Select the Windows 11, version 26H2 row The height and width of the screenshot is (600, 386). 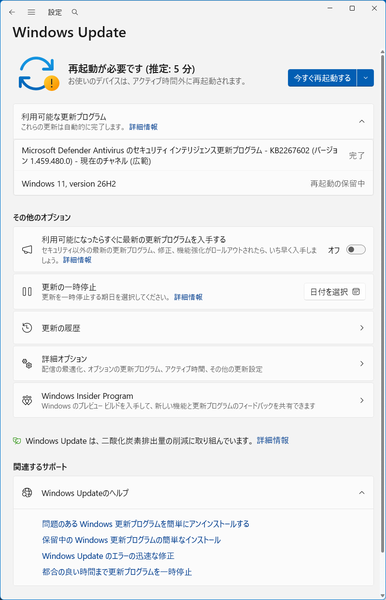click(x=193, y=184)
